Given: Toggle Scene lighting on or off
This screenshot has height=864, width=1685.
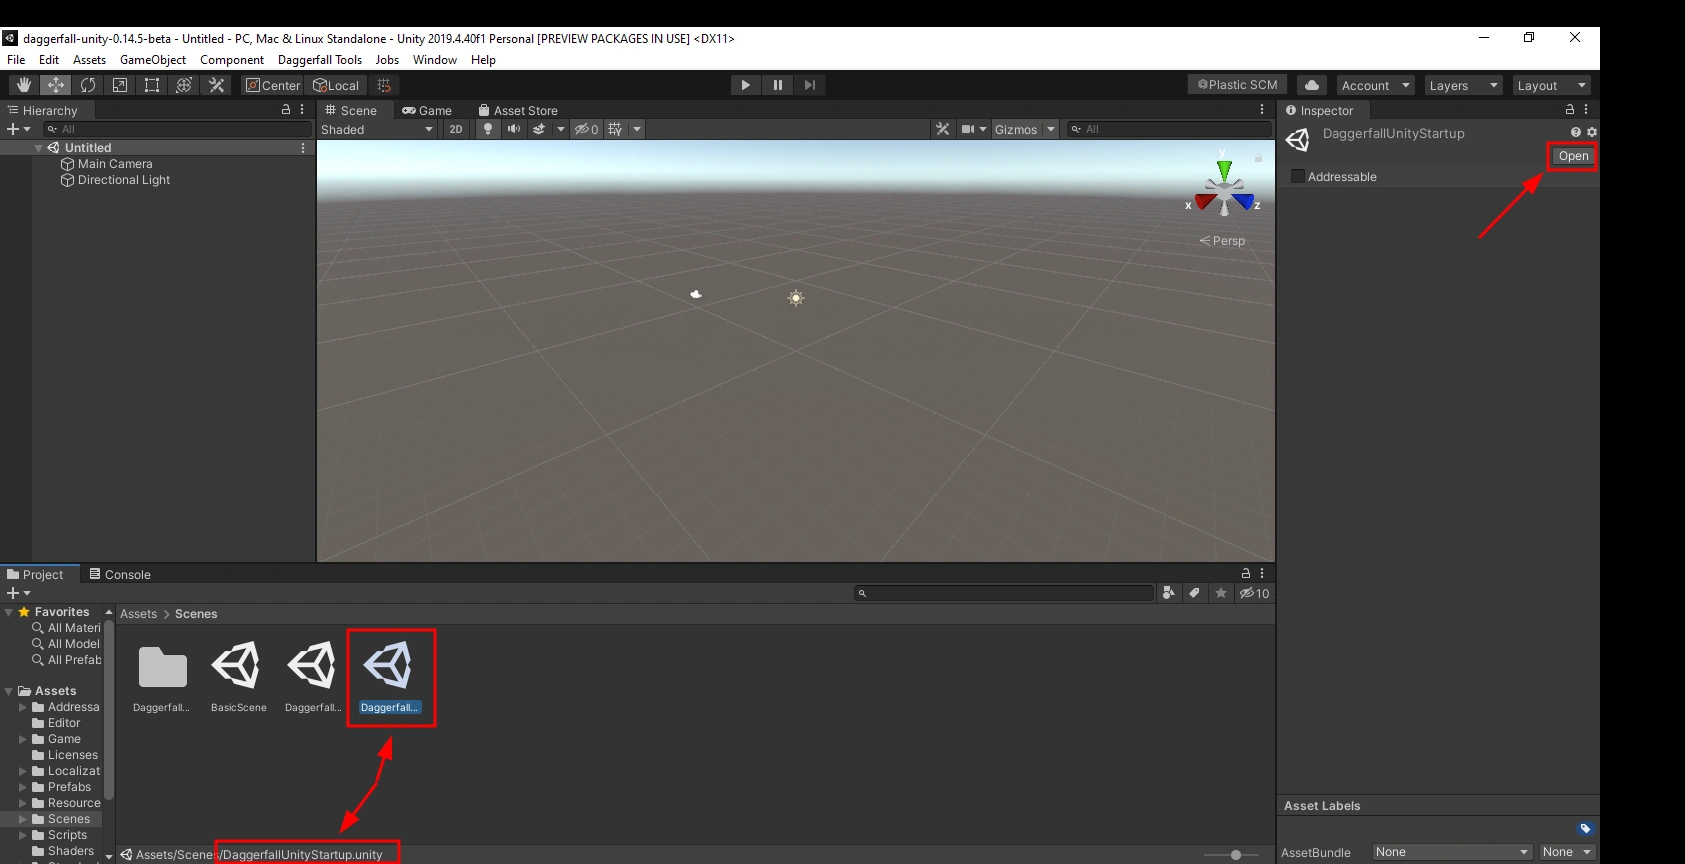Looking at the screenshot, I should tap(488, 129).
